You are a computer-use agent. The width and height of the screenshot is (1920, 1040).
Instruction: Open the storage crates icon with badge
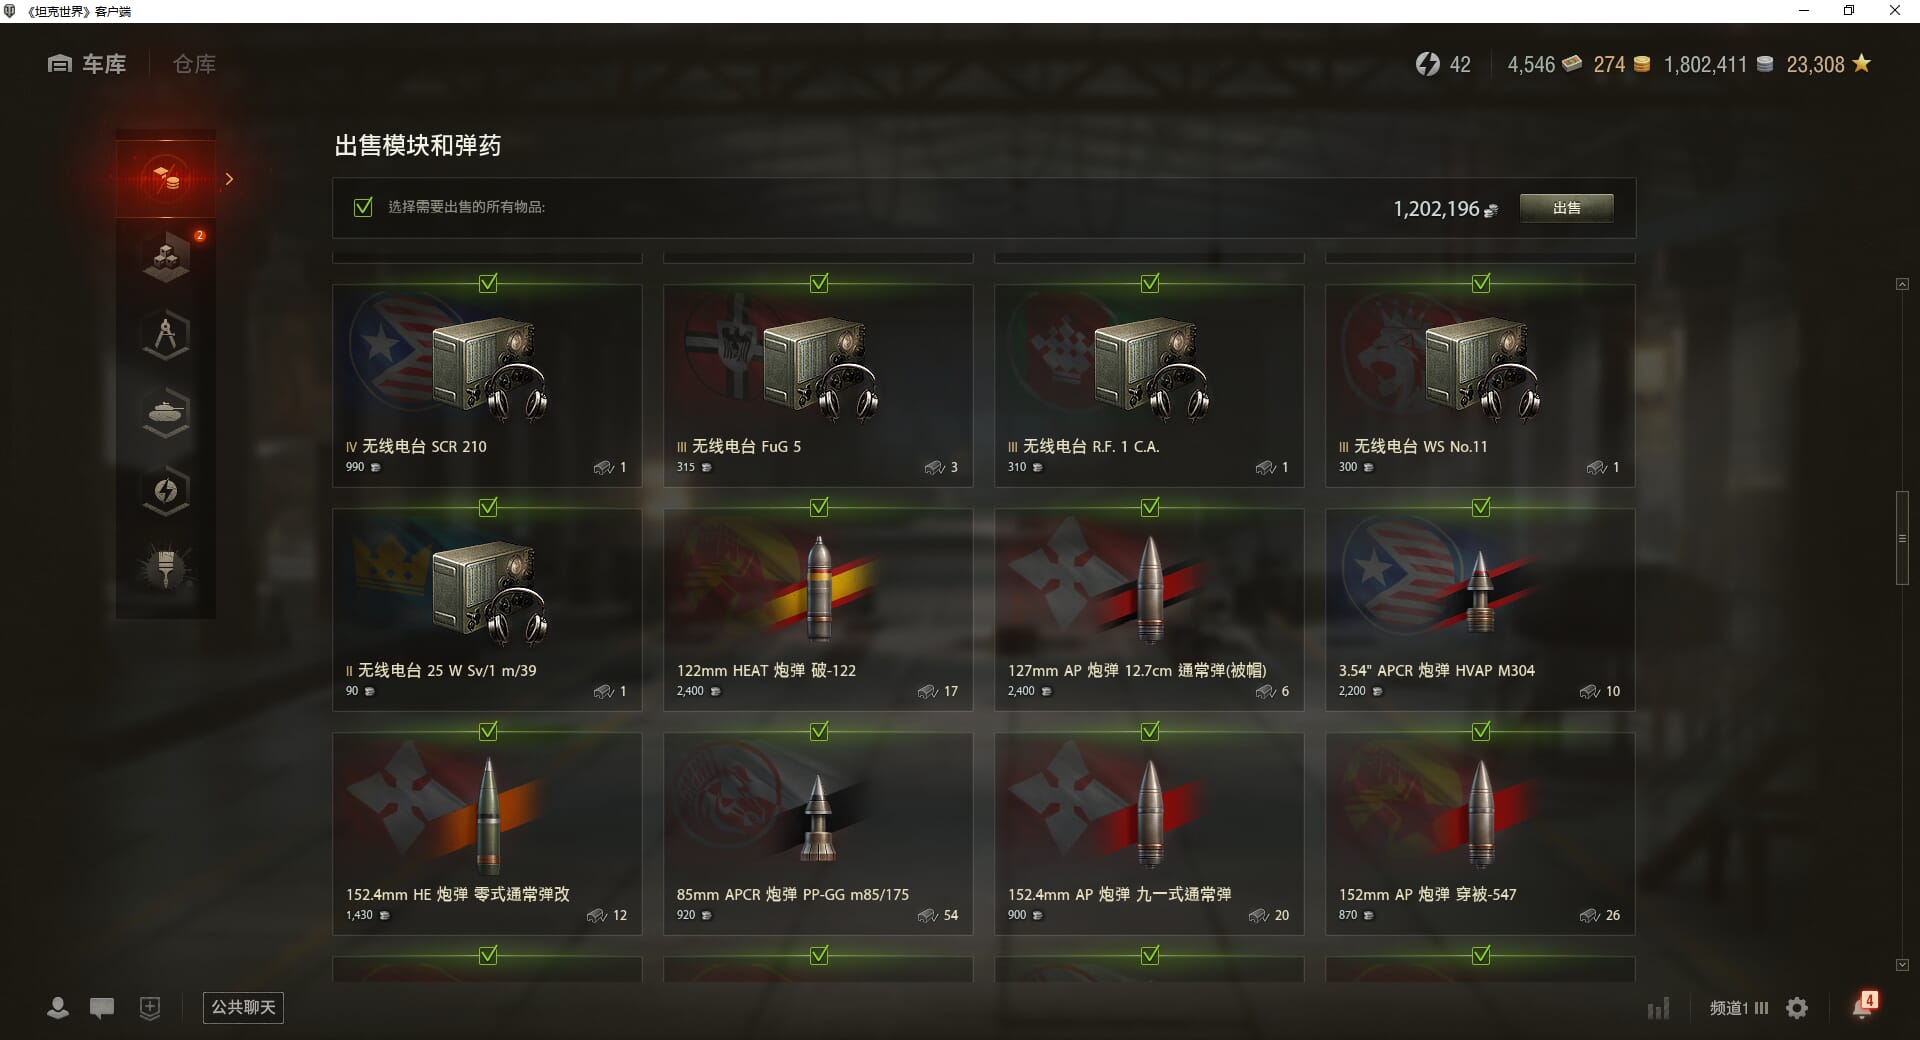(166, 257)
